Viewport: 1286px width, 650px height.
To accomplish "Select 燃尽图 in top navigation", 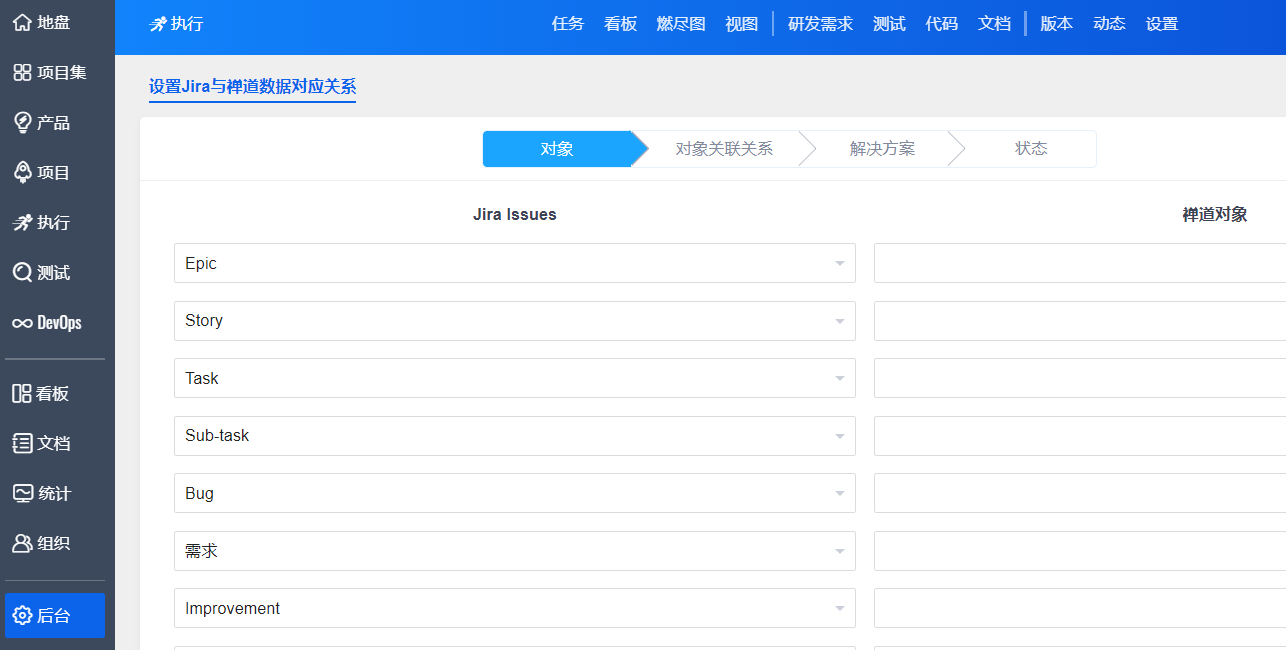I will tap(680, 24).
